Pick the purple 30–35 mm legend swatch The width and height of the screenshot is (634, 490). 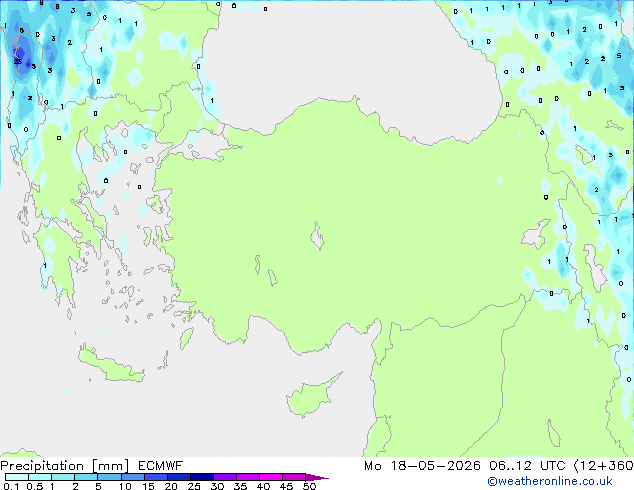[x=225, y=477]
